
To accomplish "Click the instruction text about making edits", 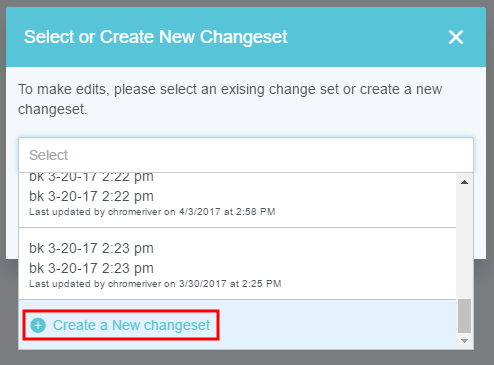I will [x=230, y=99].
